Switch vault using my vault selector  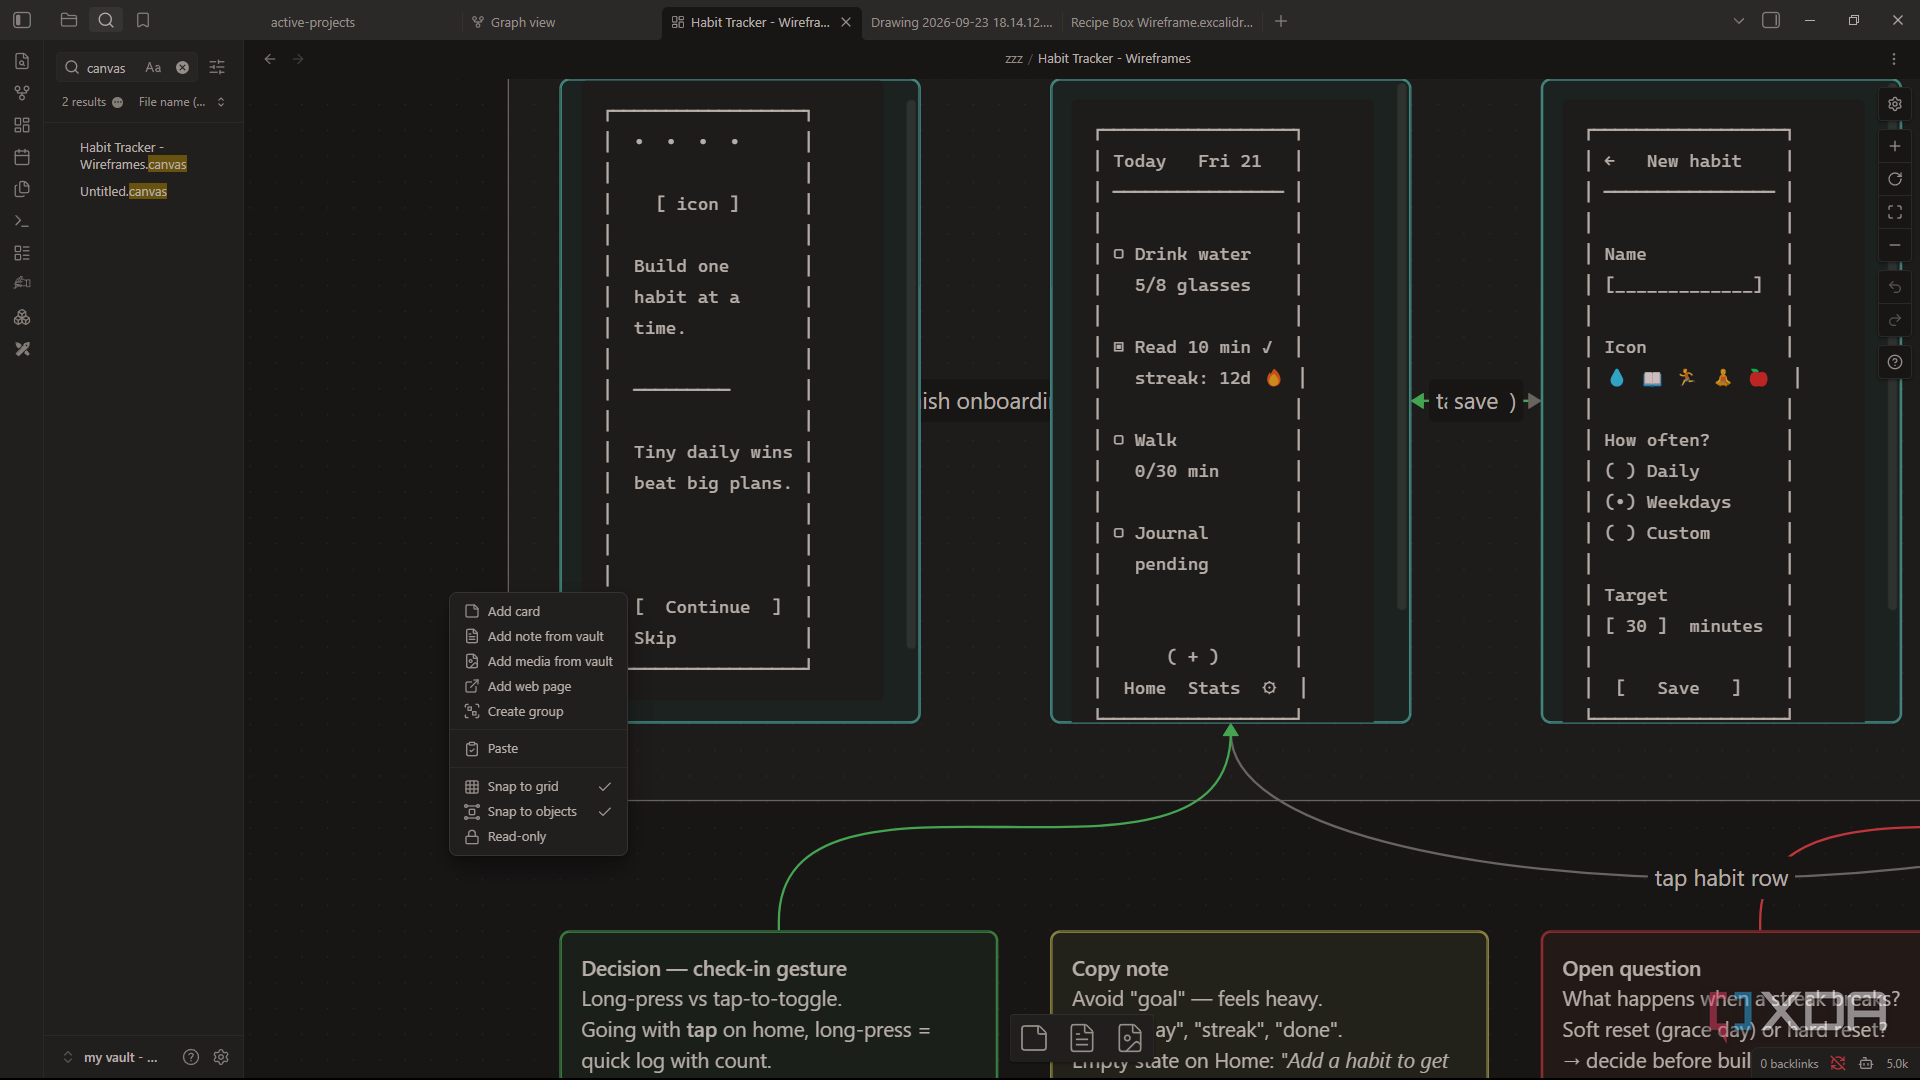pyautogui.click(x=110, y=1057)
